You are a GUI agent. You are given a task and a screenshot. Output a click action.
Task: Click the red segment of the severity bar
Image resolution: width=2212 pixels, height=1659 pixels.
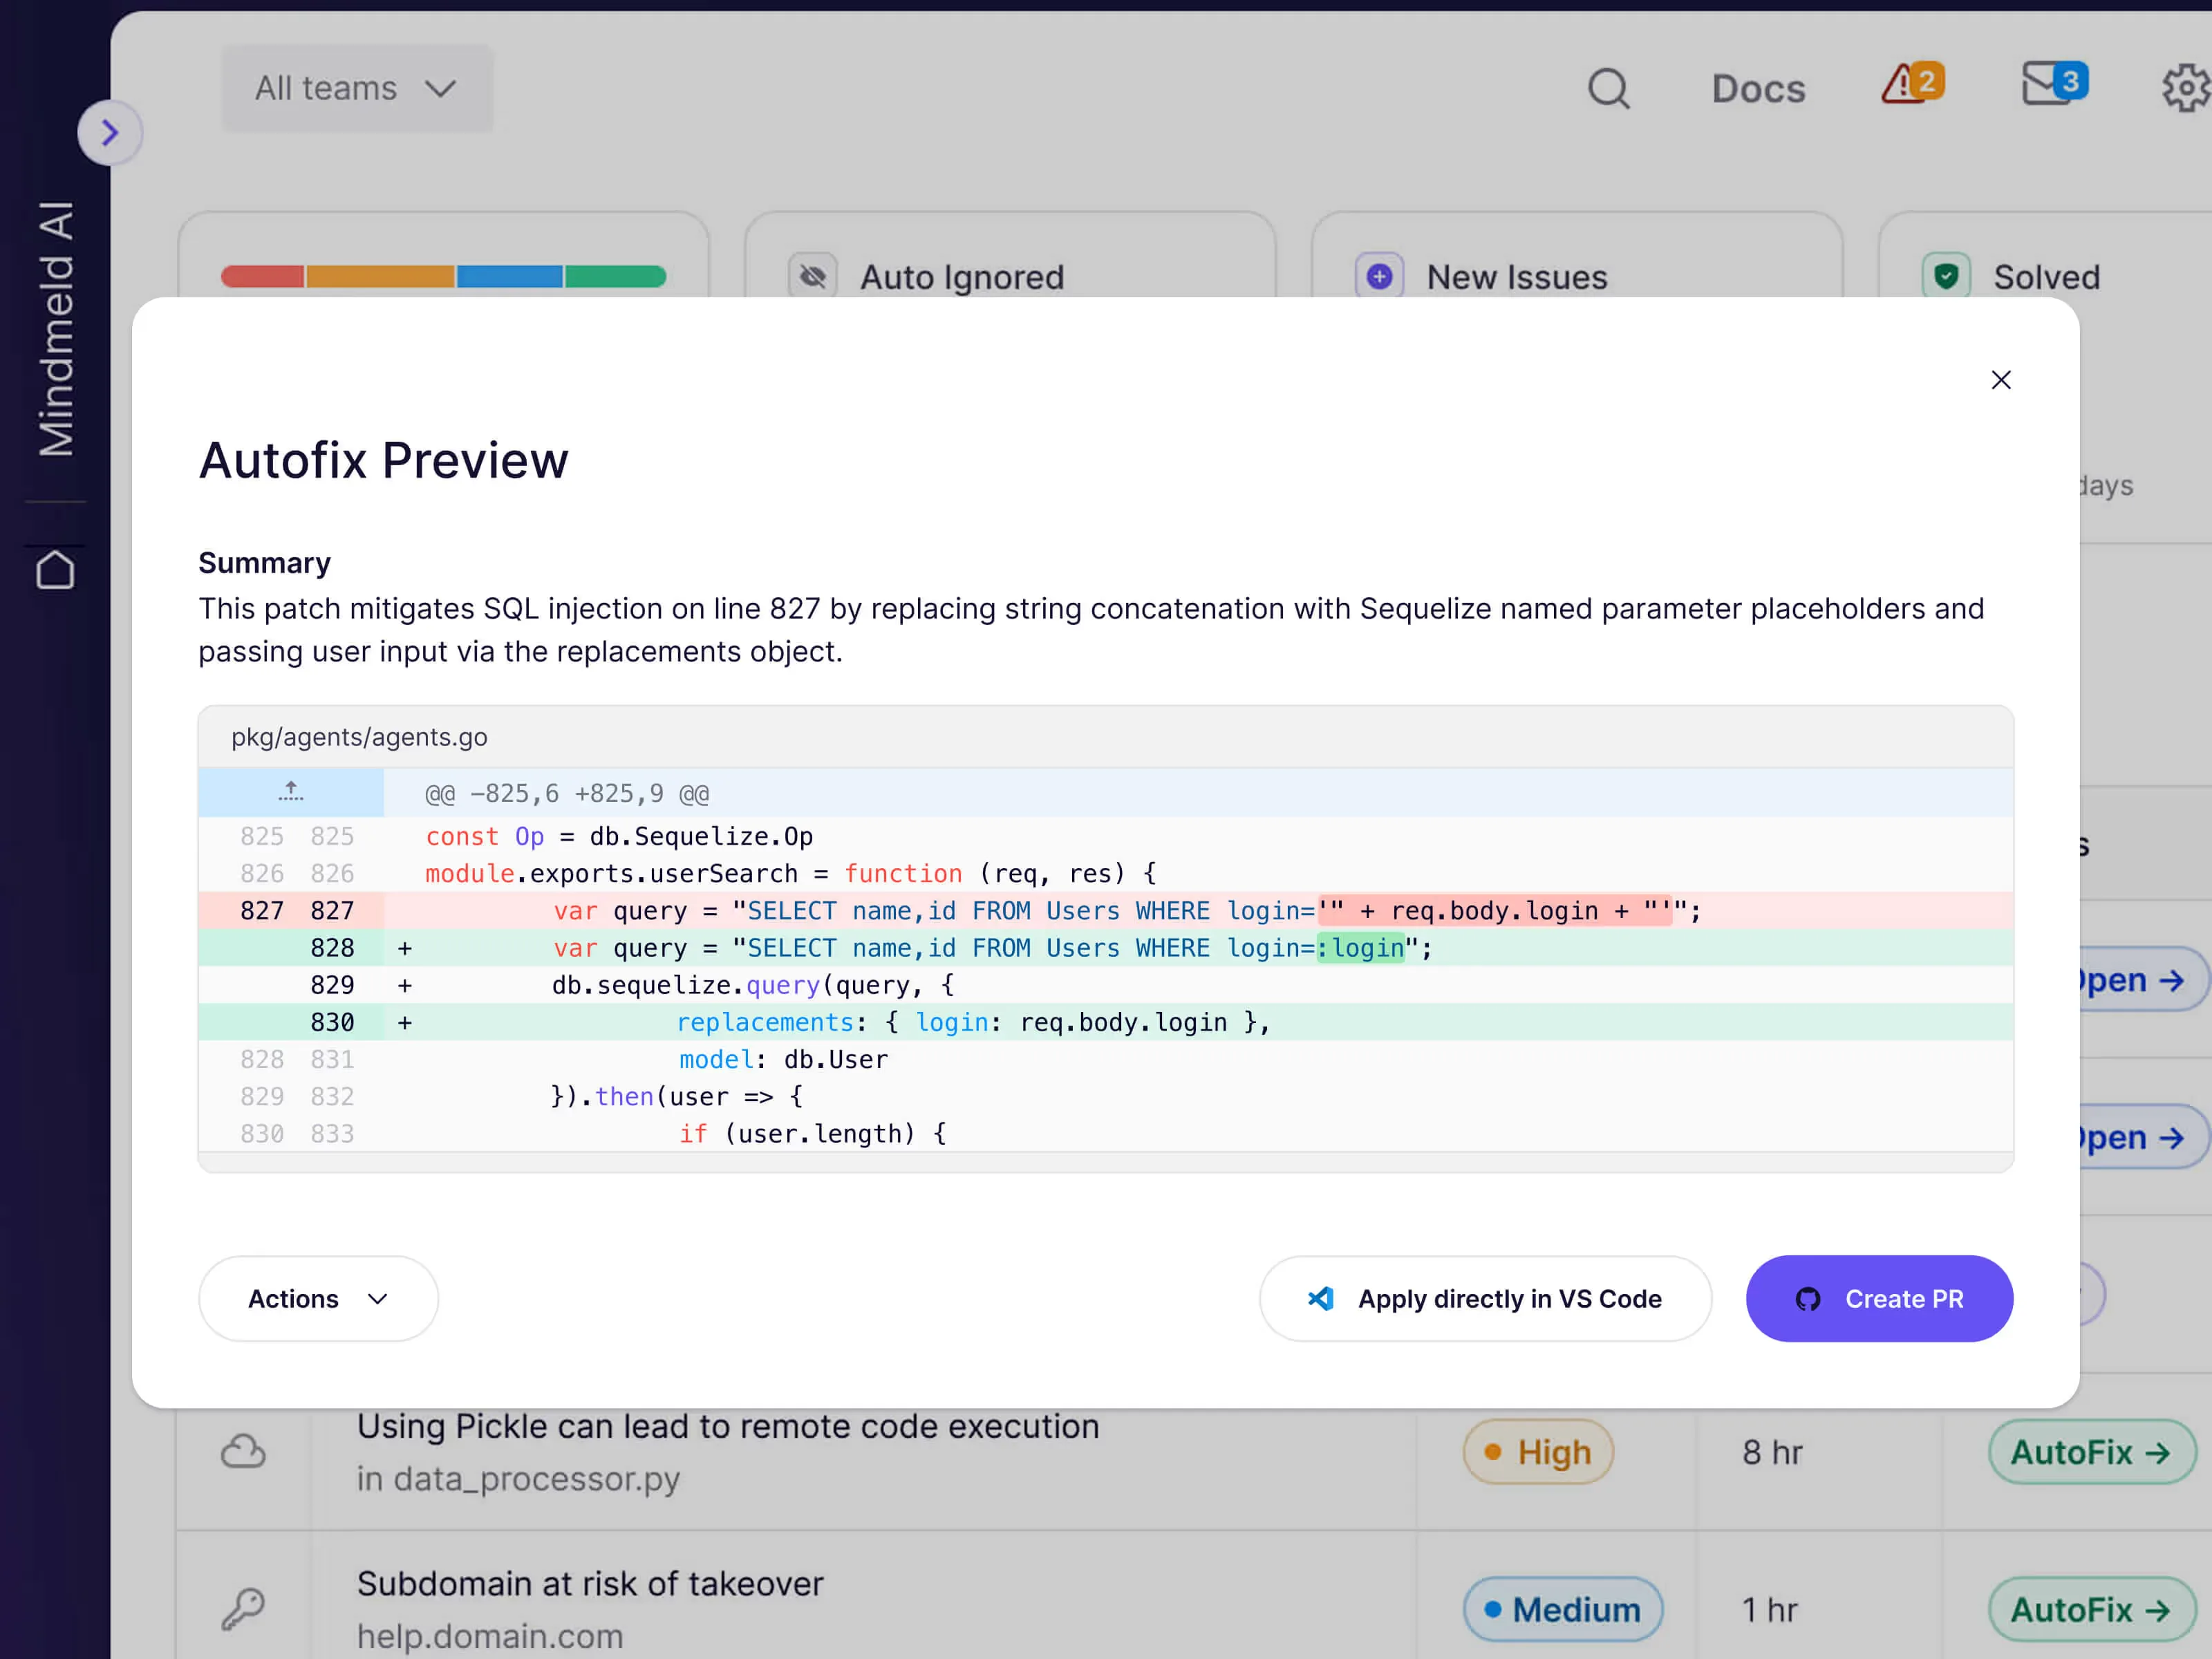pyautogui.click(x=263, y=276)
